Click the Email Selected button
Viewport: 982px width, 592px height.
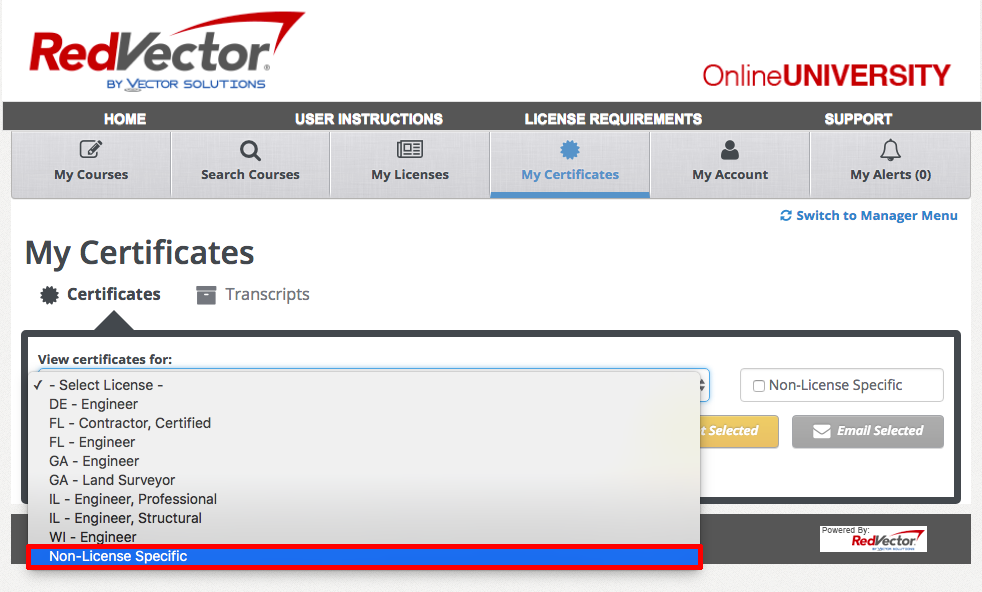click(x=867, y=431)
